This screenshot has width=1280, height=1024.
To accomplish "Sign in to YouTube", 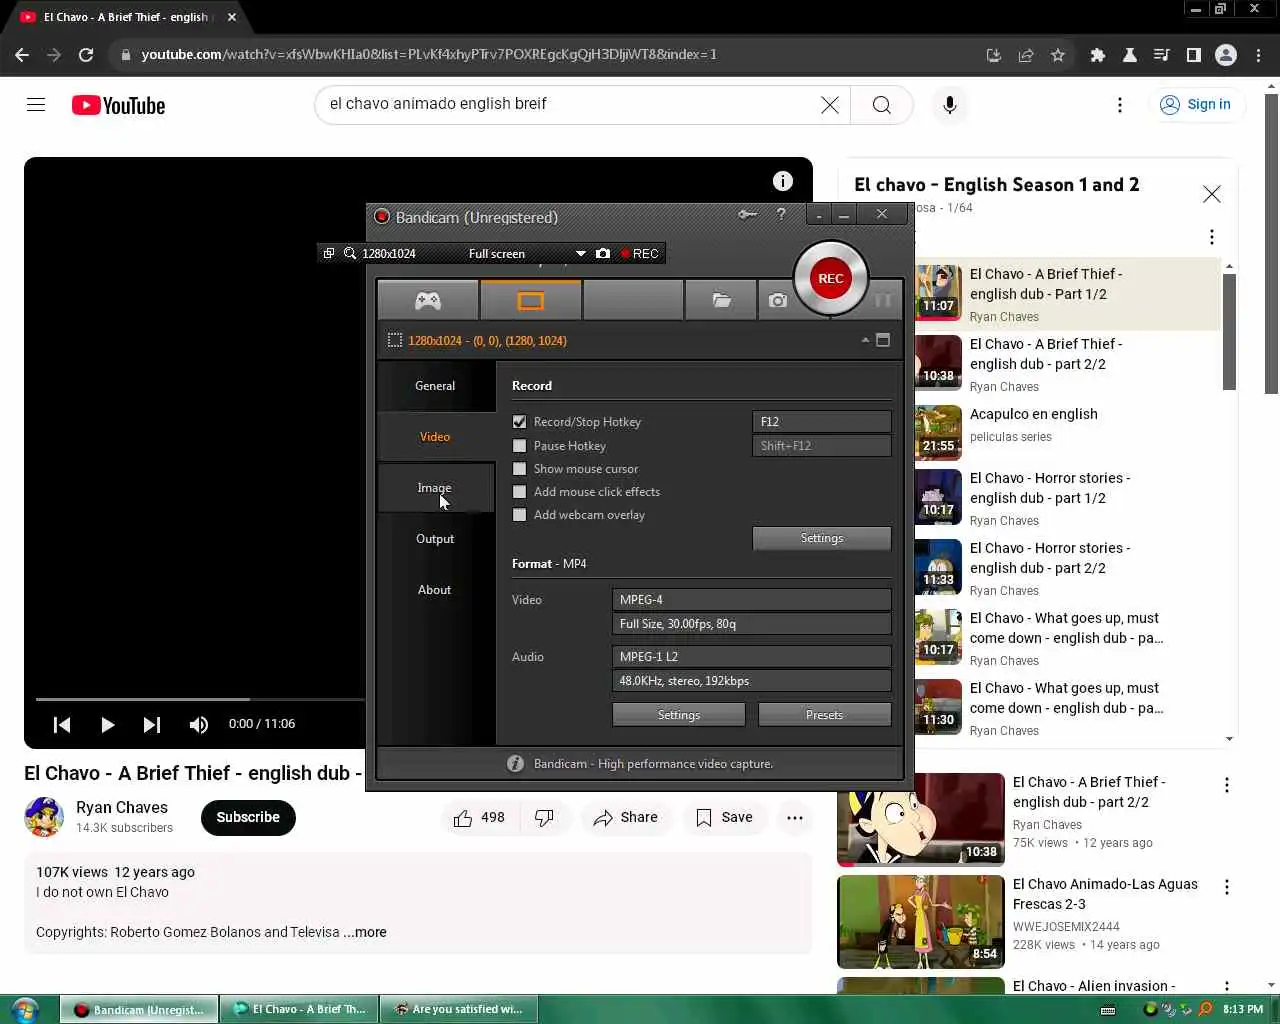I will click(x=1196, y=104).
